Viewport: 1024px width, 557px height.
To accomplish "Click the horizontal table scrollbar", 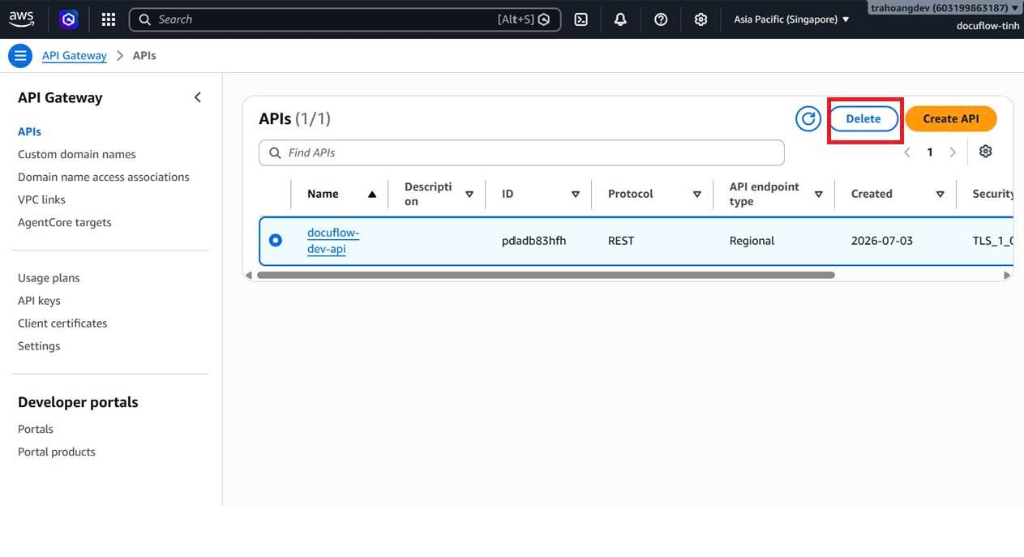I will pyautogui.click(x=546, y=275).
